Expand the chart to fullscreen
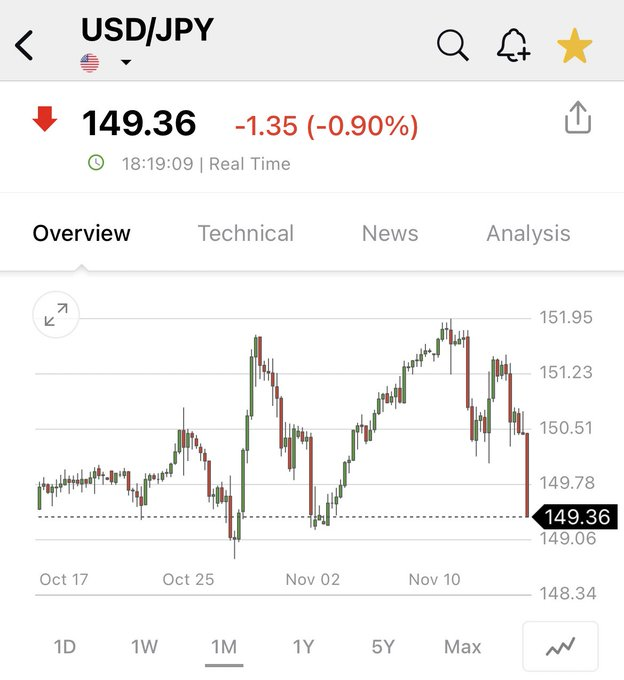624x680 pixels. click(56, 316)
